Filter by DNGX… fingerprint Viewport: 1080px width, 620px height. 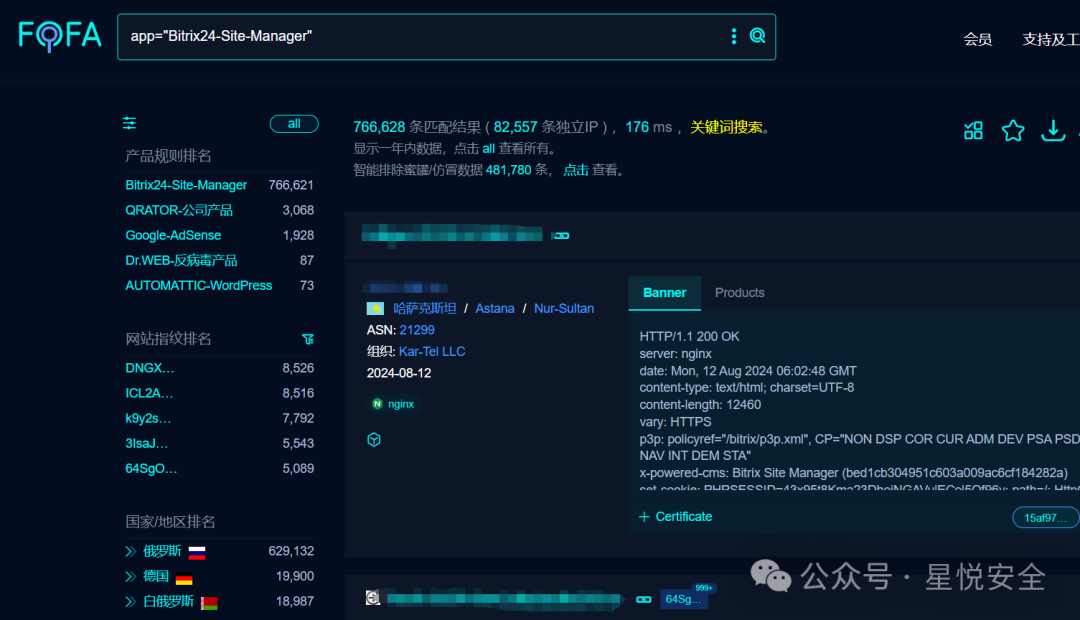(149, 368)
